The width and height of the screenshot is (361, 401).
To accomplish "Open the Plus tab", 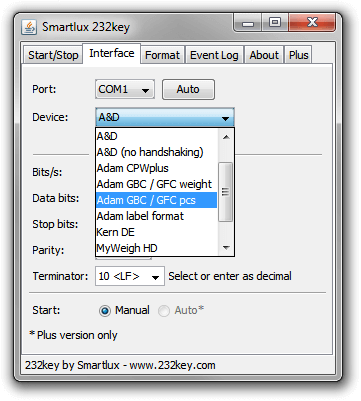I will coord(298,55).
